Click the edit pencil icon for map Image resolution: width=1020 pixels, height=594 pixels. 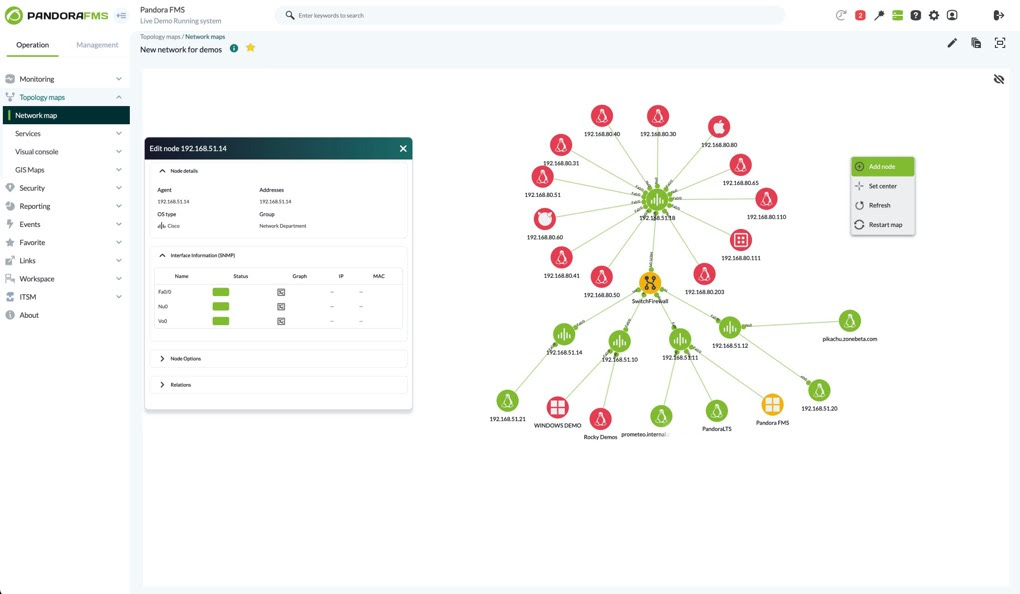[x=952, y=43]
